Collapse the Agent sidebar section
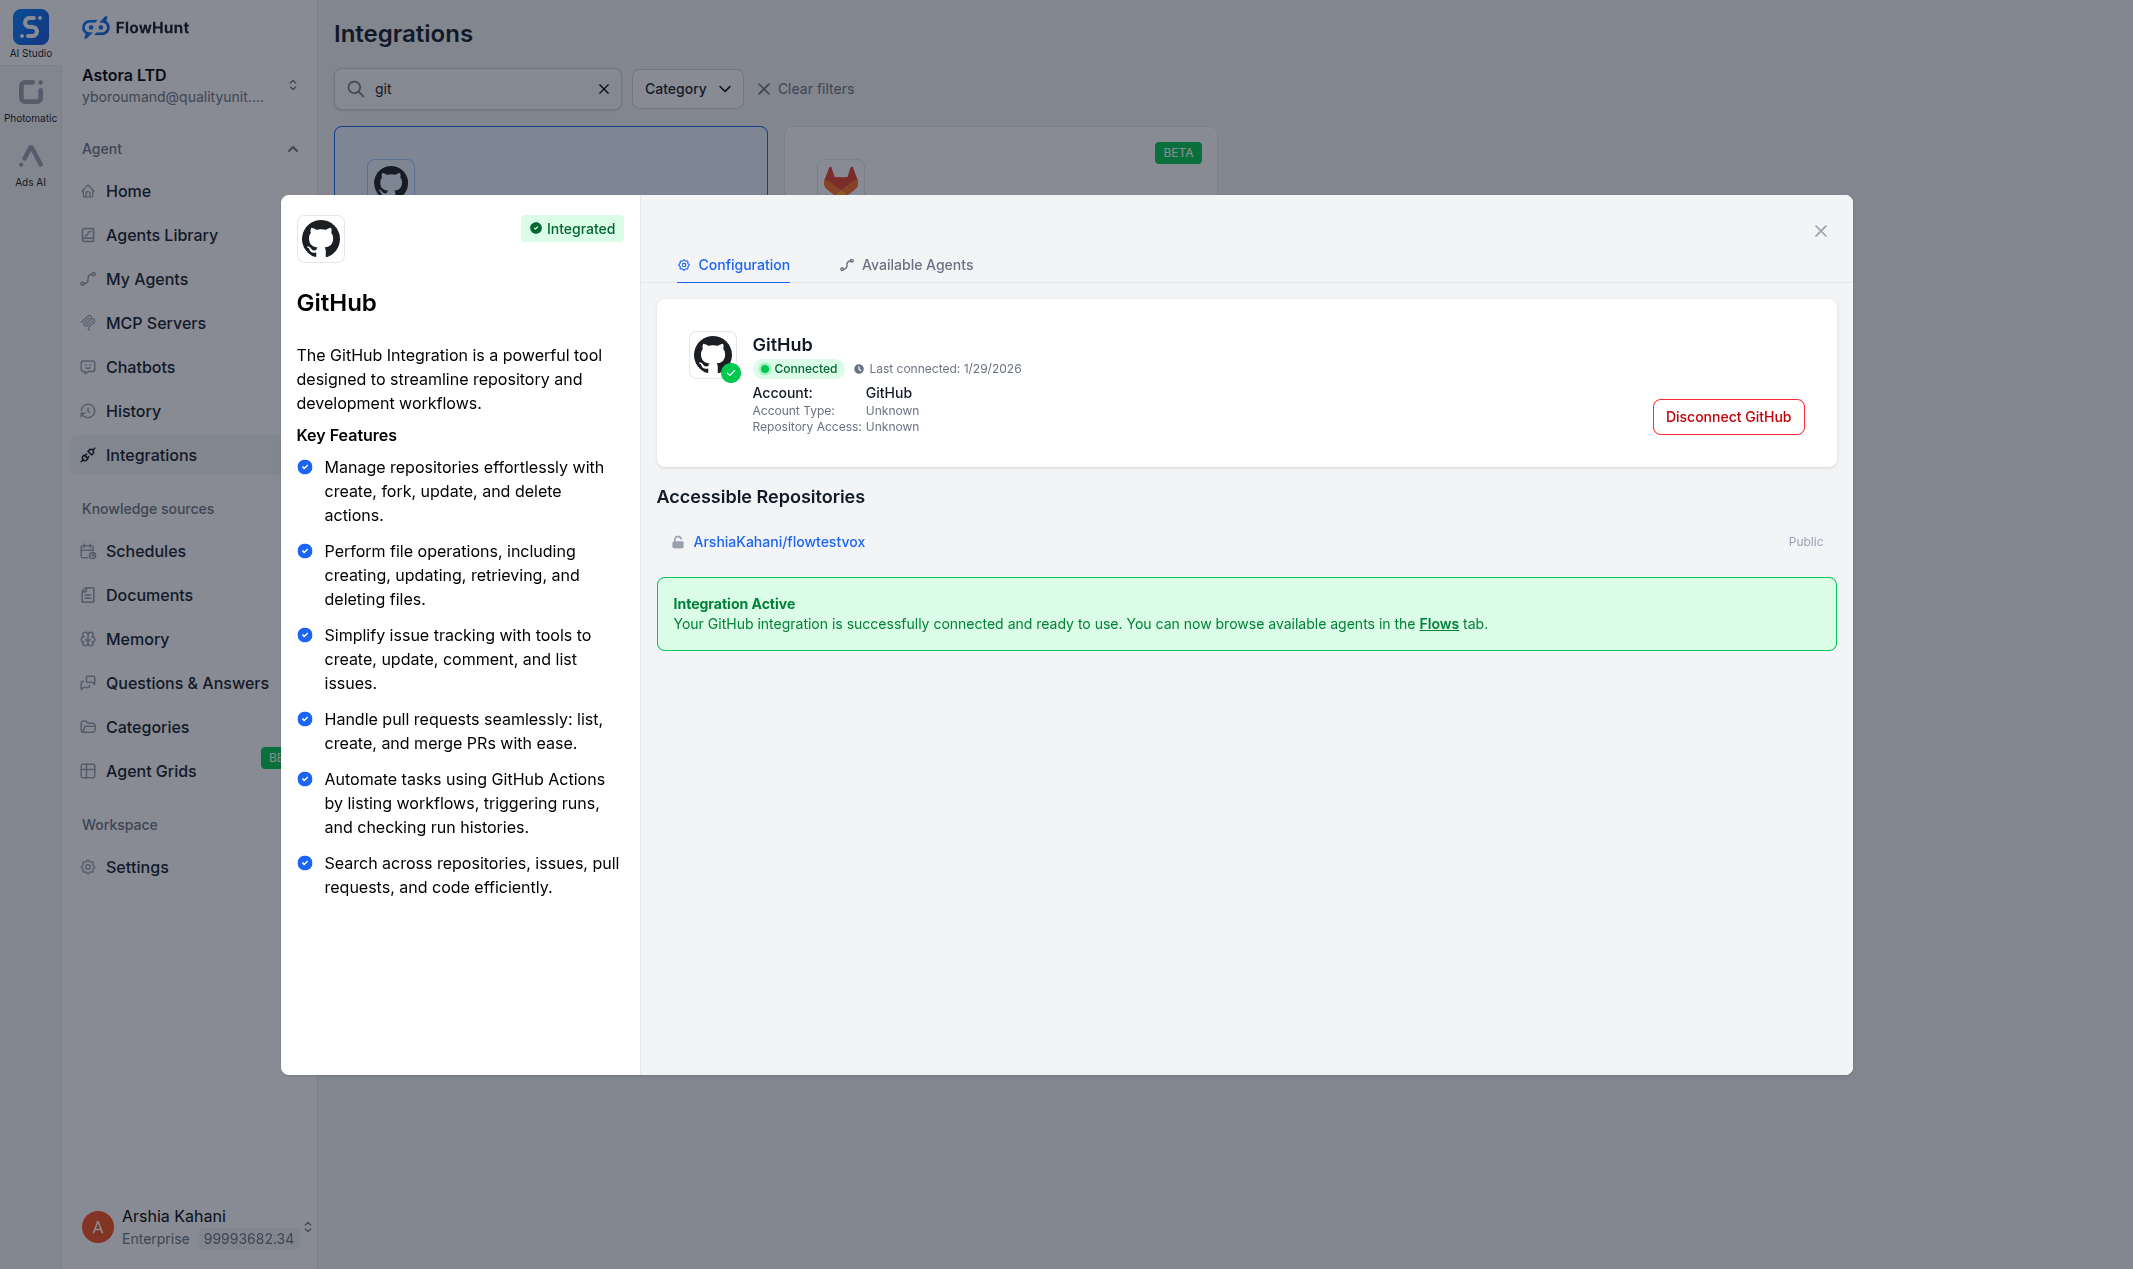The height and width of the screenshot is (1269, 2133). click(x=292, y=149)
